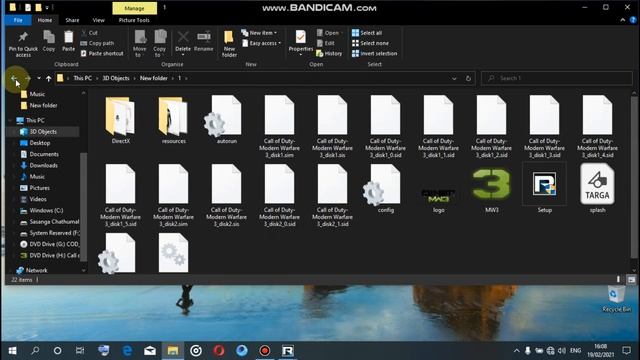Refresh the address bar location
The height and width of the screenshot is (360, 640).
pos(468,78)
